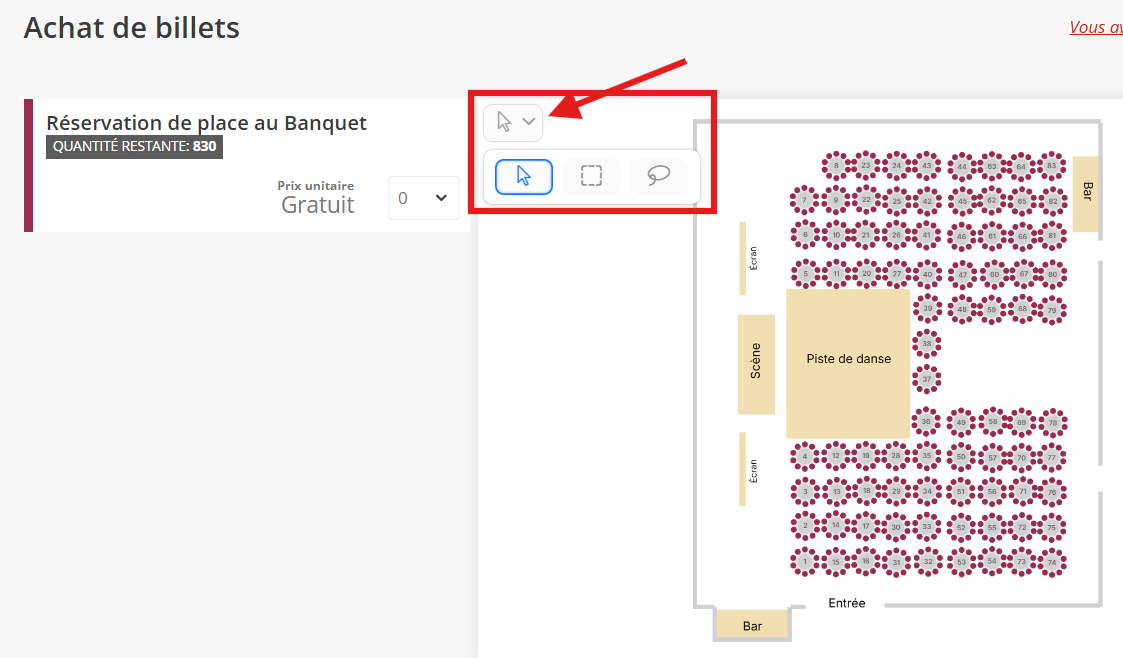Image resolution: width=1123 pixels, height=658 pixels.
Task: Select table 49 right of dance floor
Action: [960, 422]
